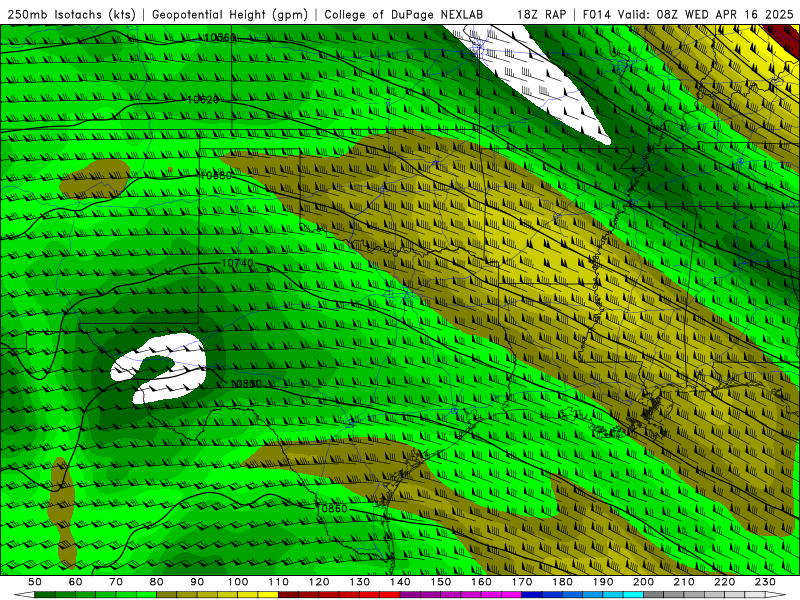Click the 50 knot legend label
800x600 pixels.
35,582
